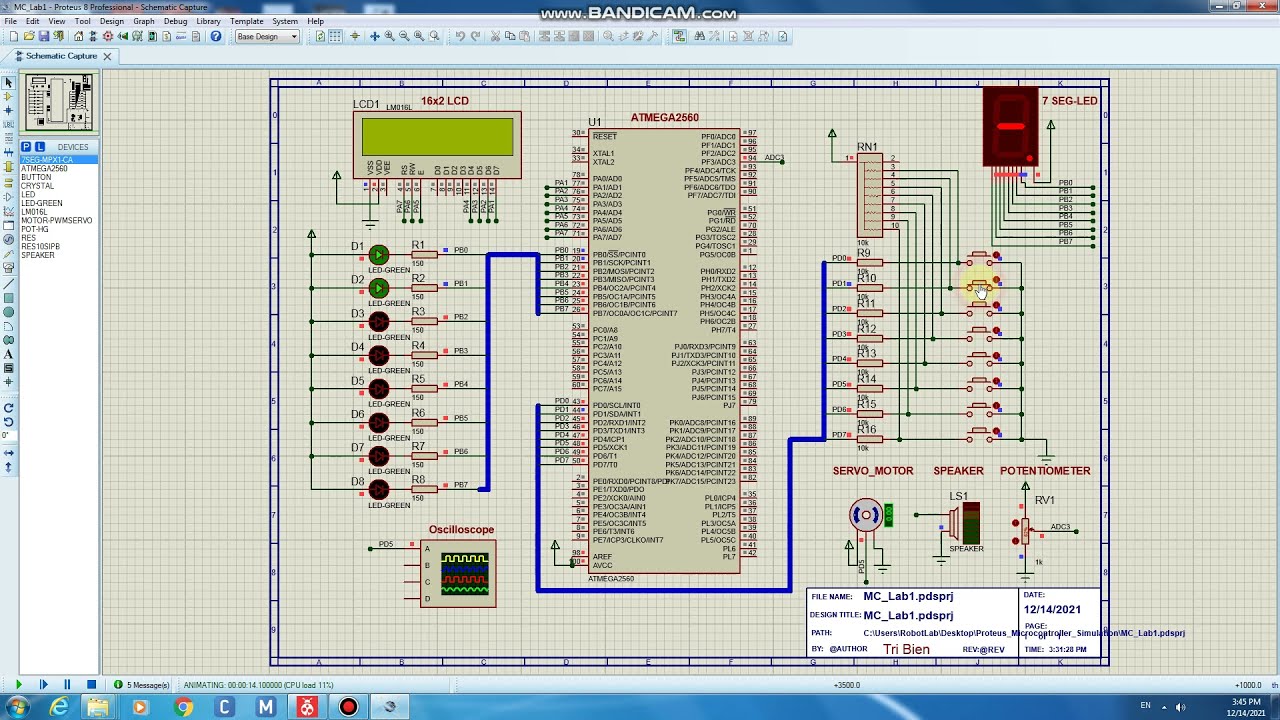Image resolution: width=1280 pixels, height=720 pixels.
Task: Click the Windows Start button
Action: point(18,707)
